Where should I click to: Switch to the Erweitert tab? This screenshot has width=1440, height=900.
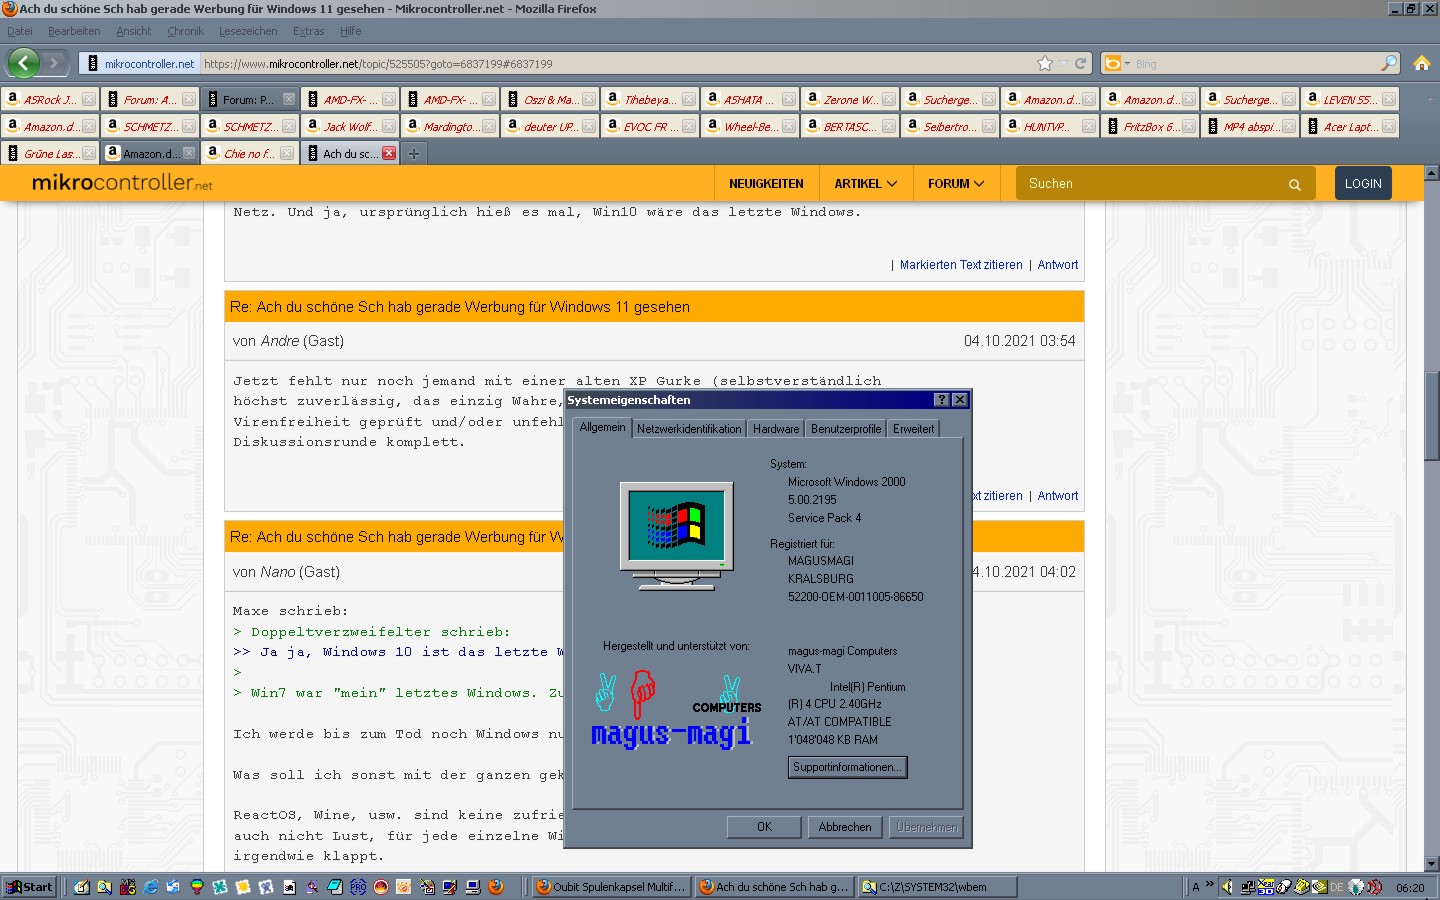tap(913, 429)
